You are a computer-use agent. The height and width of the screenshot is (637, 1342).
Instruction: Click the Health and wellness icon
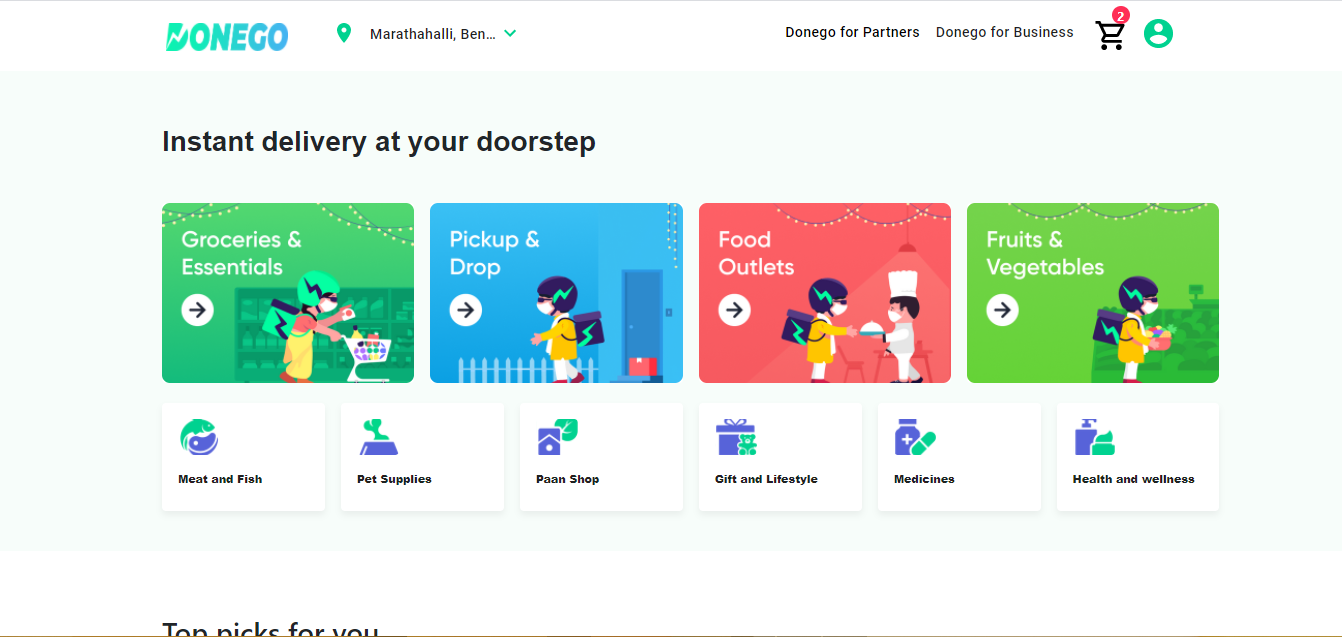(x=1094, y=437)
